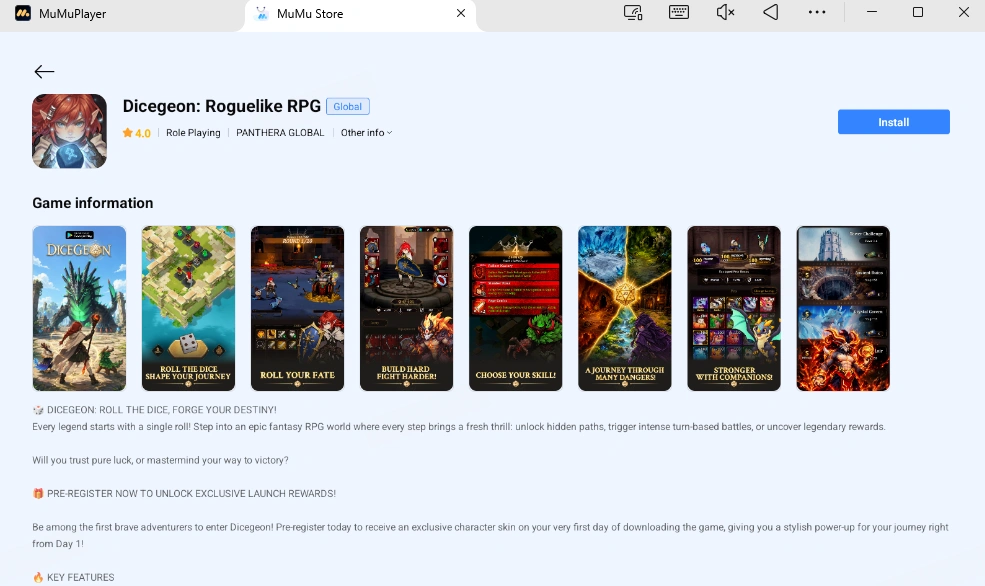Click the Game information heading
The height and width of the screenshot is (586, 985).
tap(93, 203)
